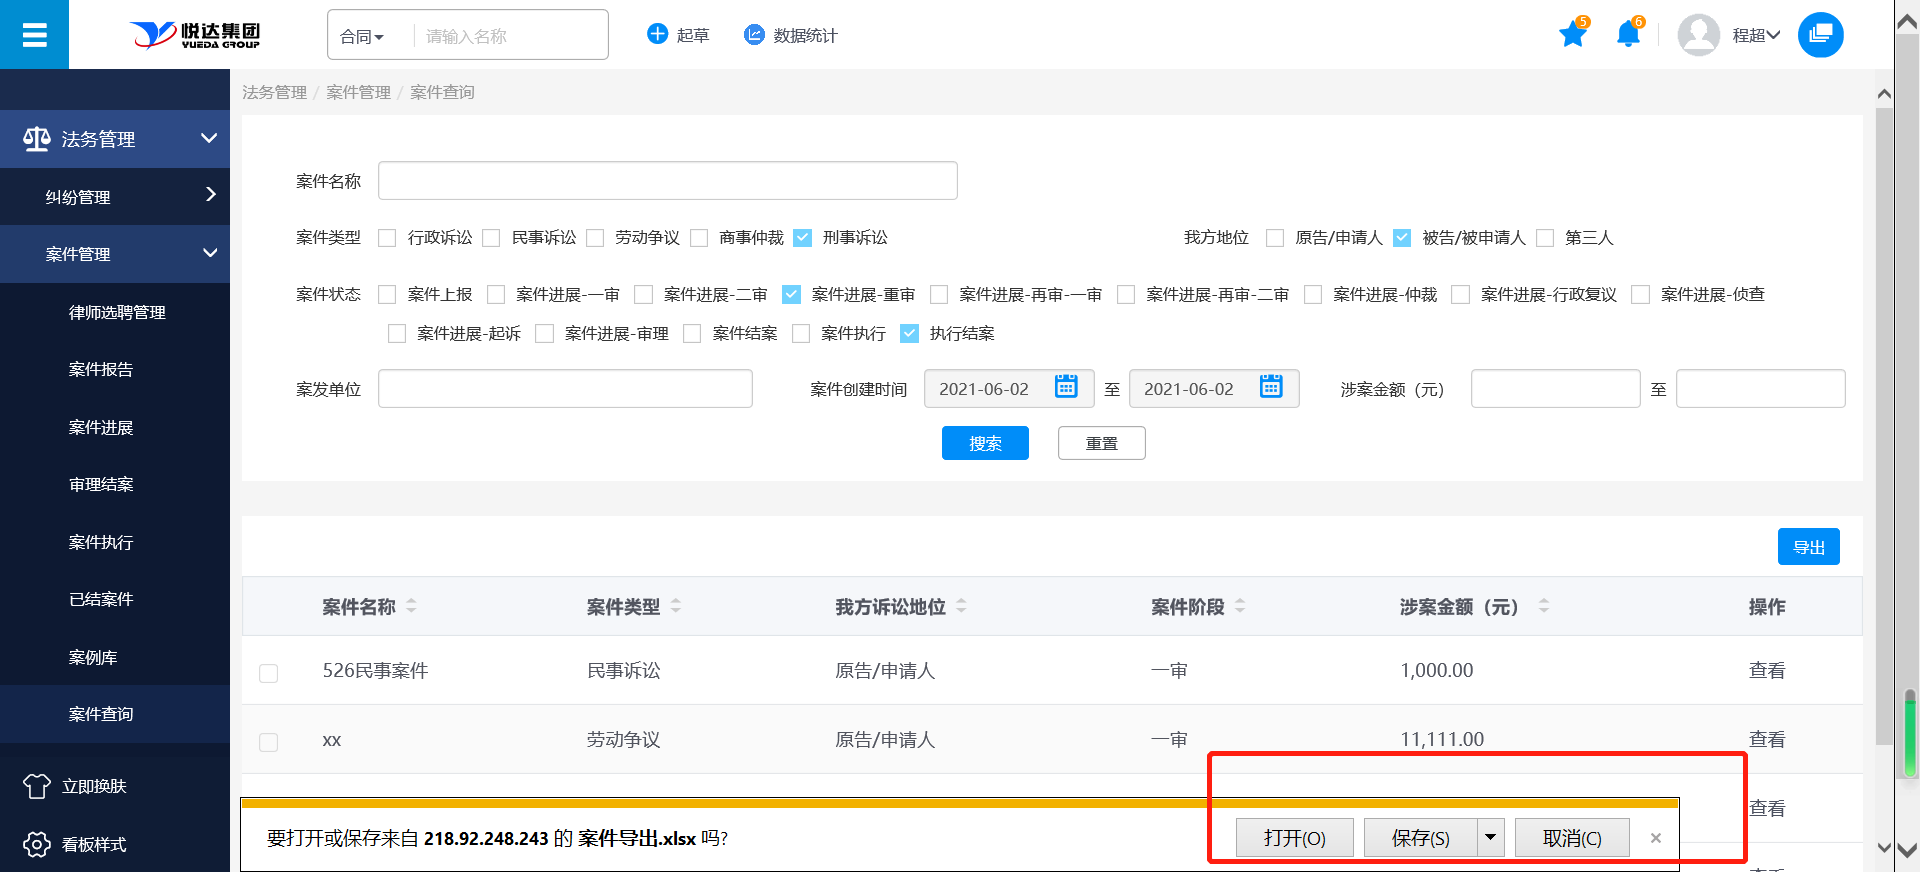Open end date calendar picker icon
The width and height of the screenshot is (1920, 872).
1271,387
